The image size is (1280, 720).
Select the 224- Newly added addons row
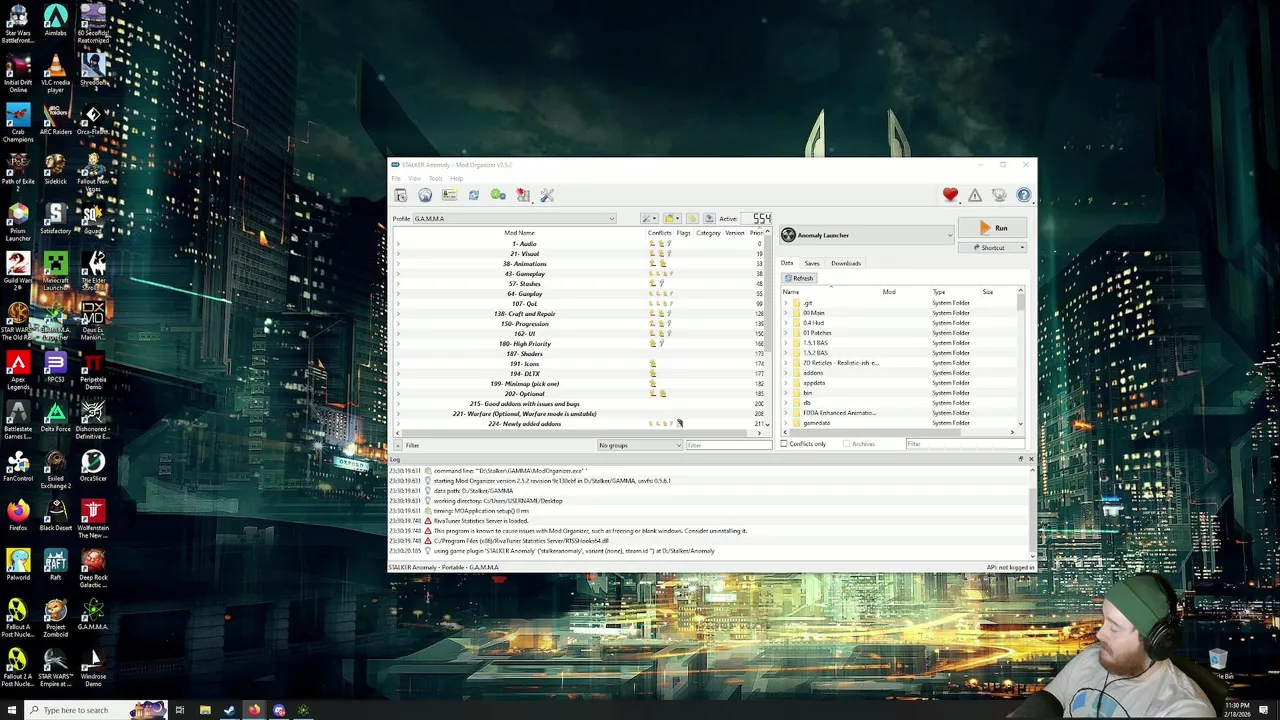(x=579, y=424)
